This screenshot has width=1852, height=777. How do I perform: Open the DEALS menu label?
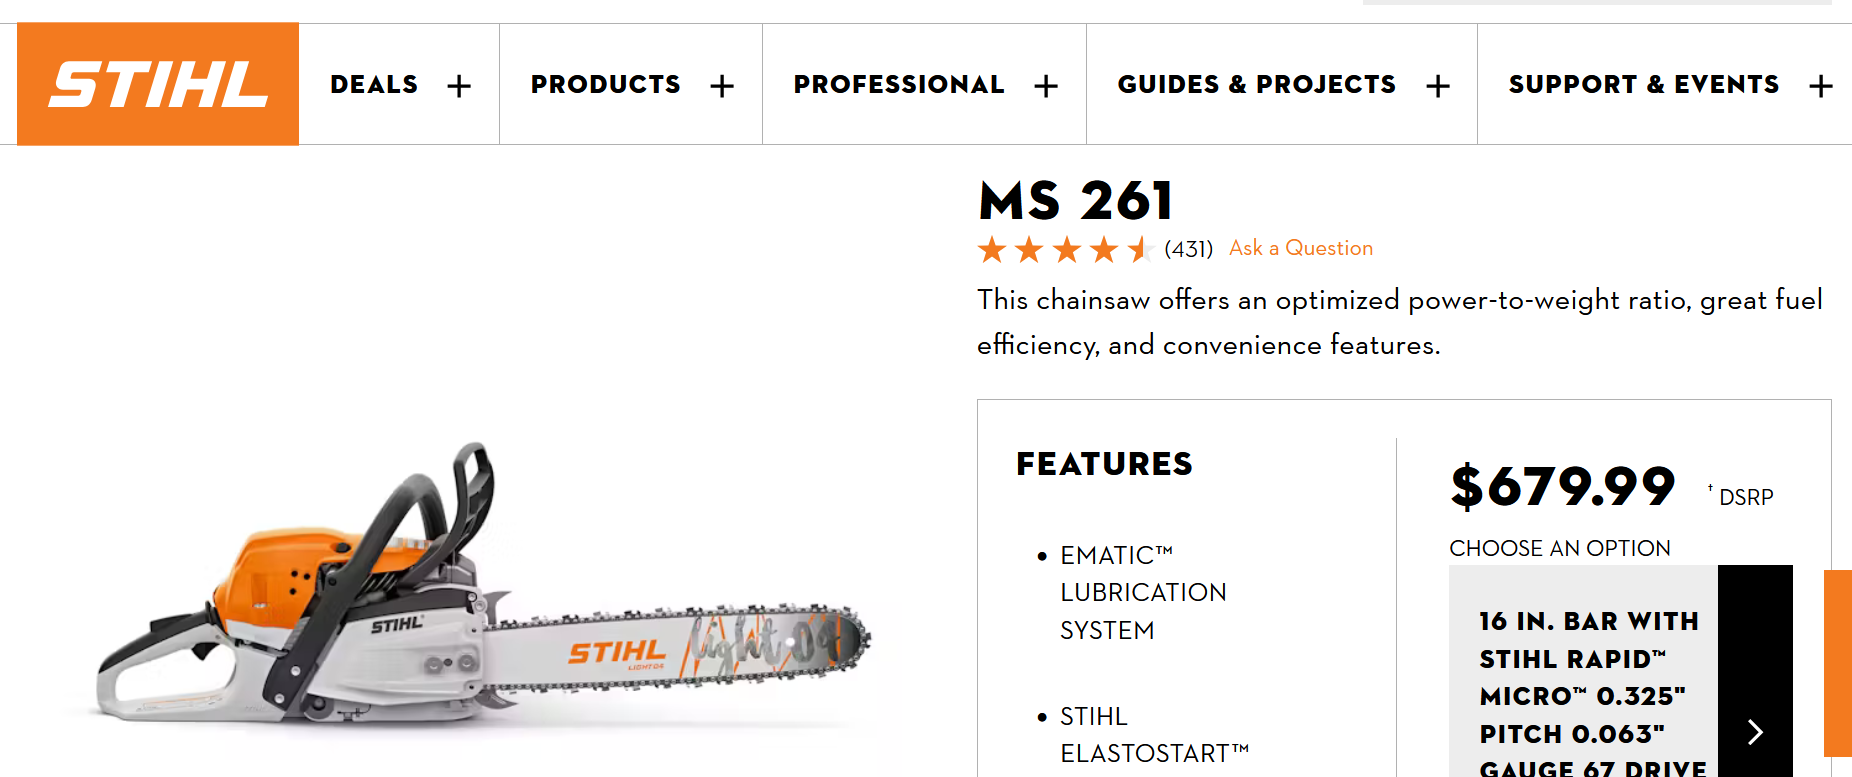tap(374, 85)
